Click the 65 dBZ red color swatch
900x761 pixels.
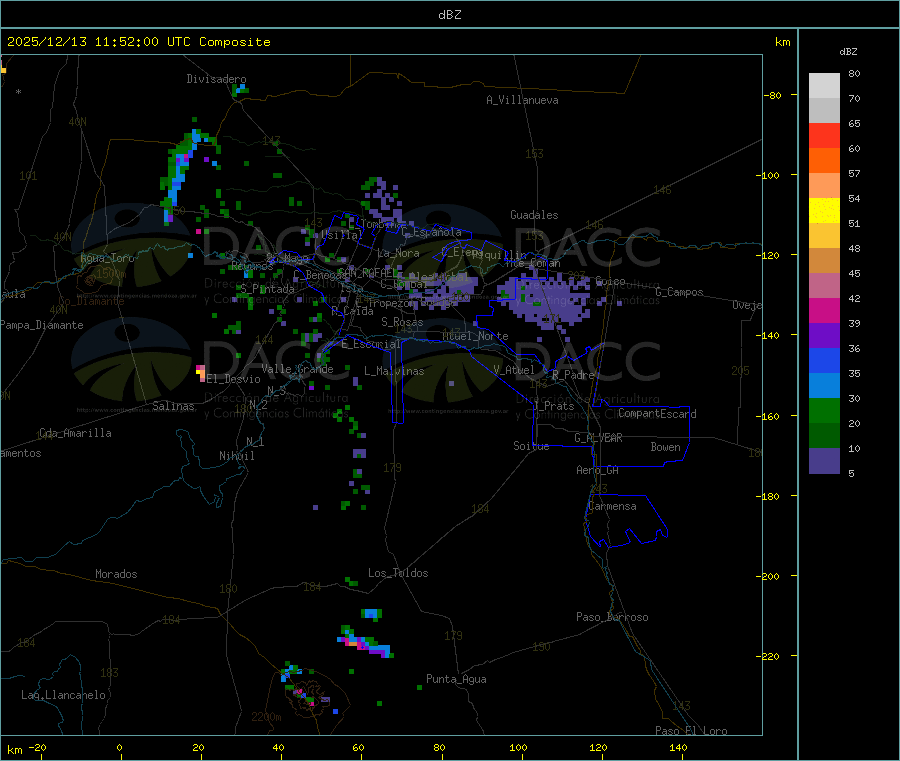[x=824, y=135]
